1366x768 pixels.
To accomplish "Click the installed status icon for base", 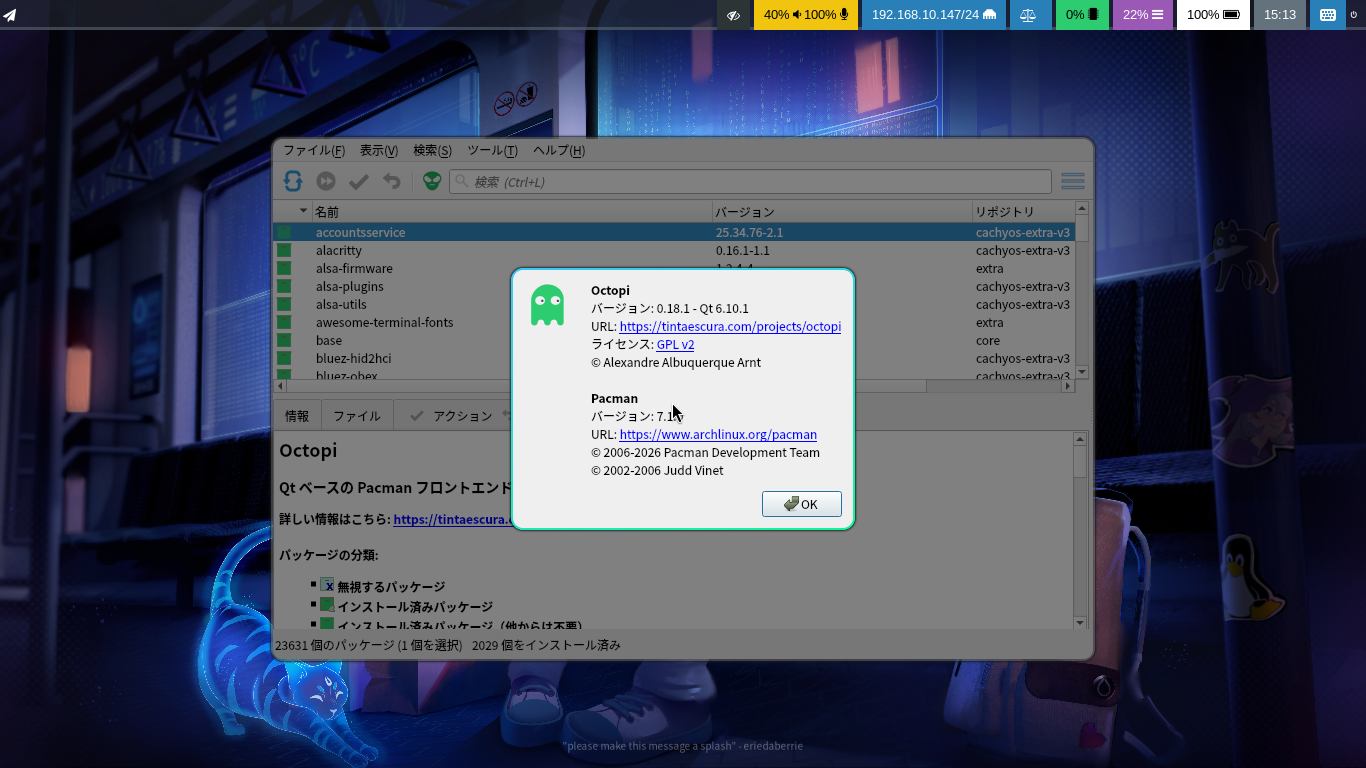I will [x=284, y=340].
